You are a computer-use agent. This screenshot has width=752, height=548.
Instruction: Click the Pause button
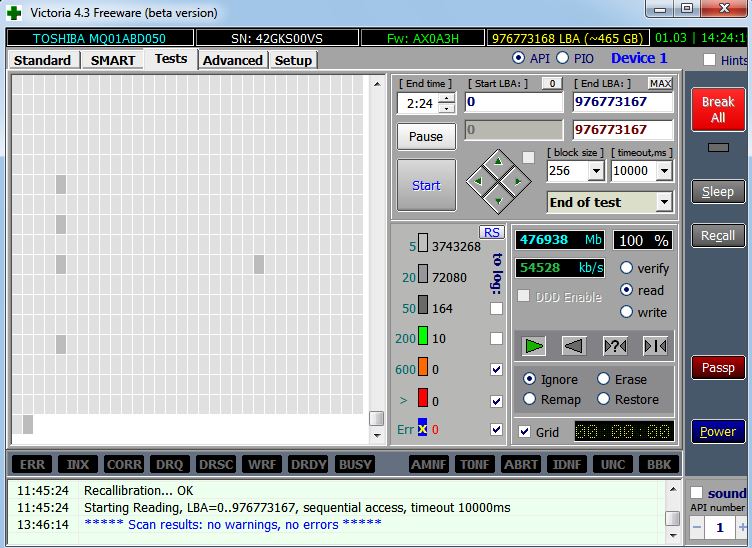click(426, 137)
